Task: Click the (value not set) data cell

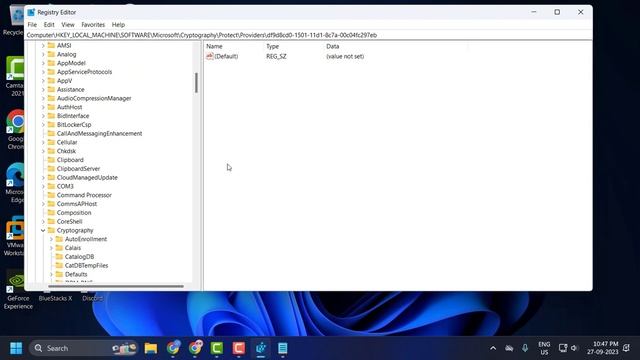Action: point(345,56)
